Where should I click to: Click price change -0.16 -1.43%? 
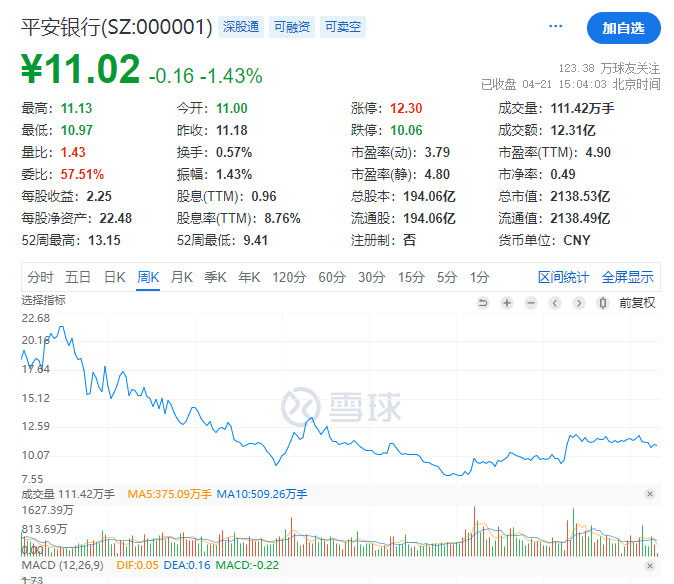coord(205,76)
